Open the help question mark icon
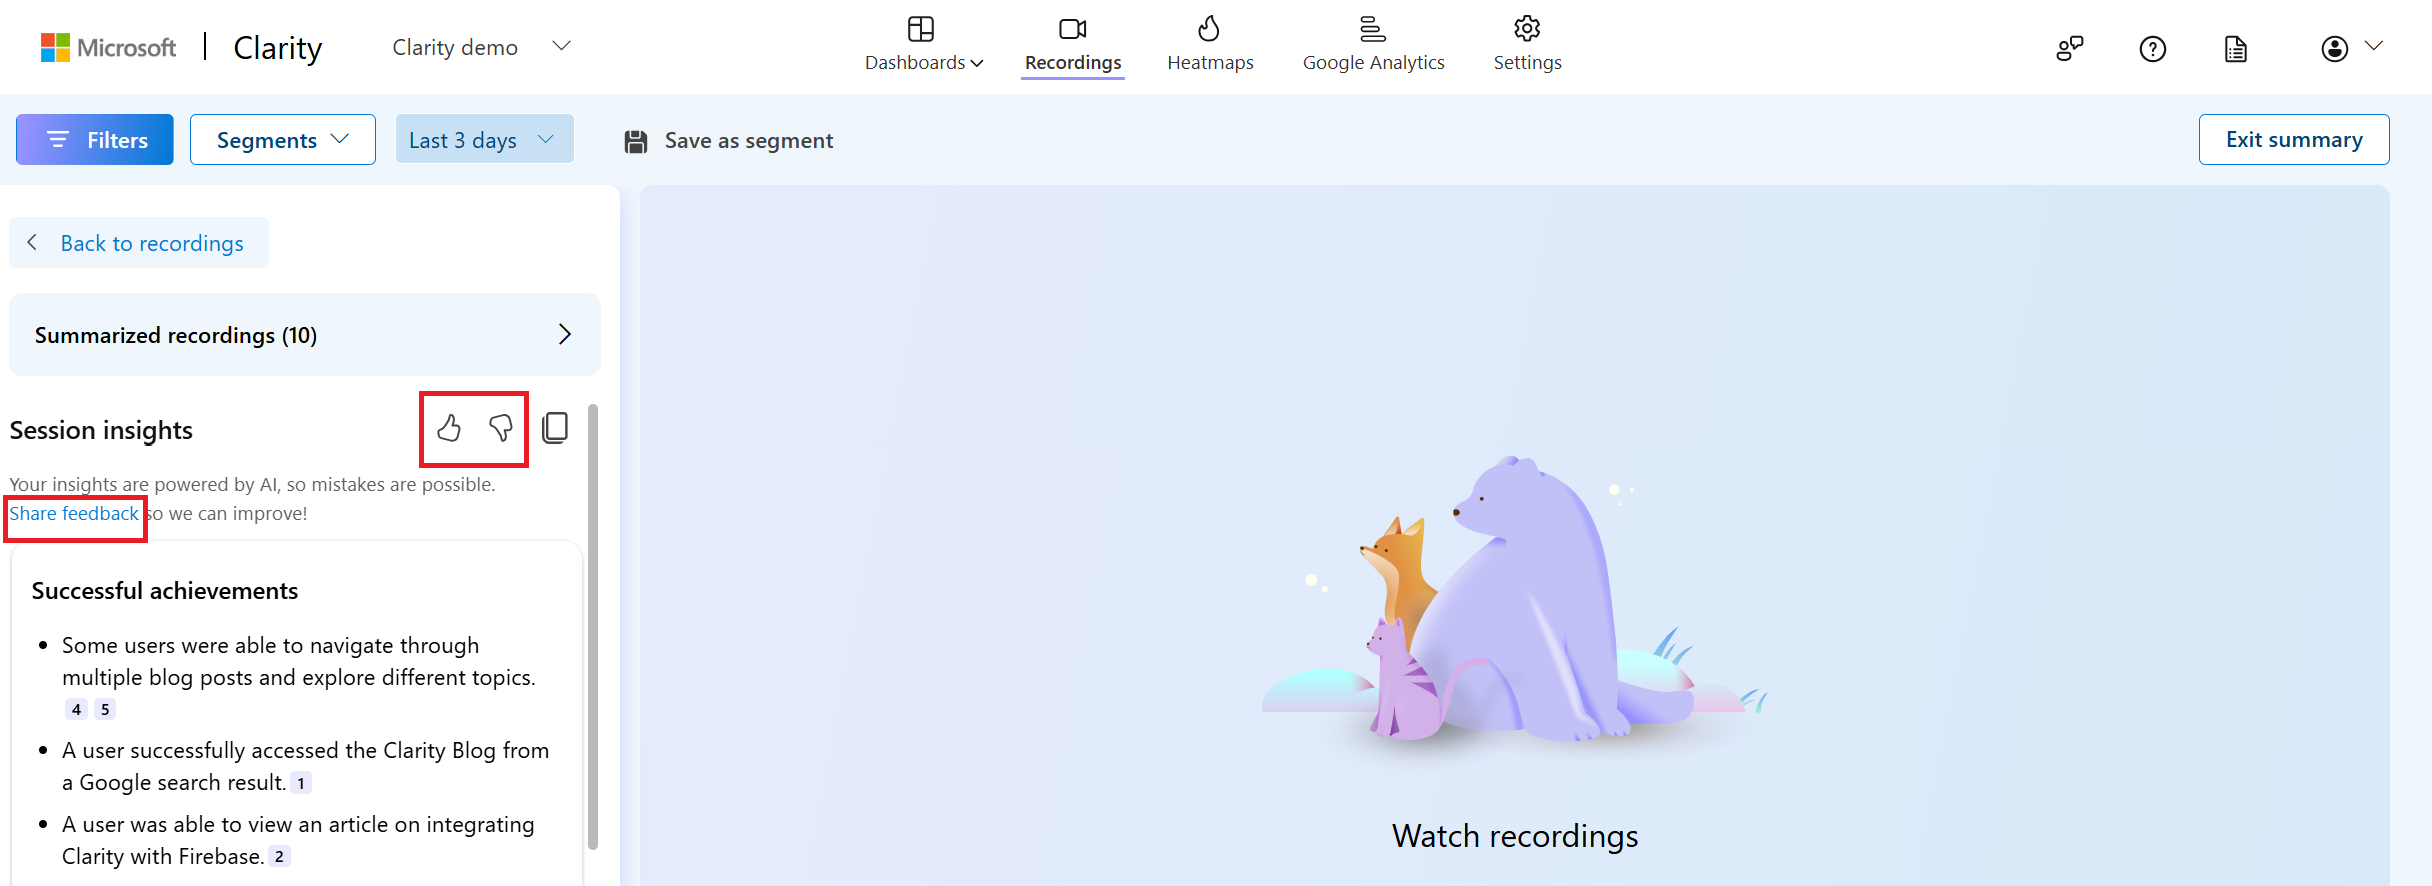The image size is (2432, 886). [2152, 48]
